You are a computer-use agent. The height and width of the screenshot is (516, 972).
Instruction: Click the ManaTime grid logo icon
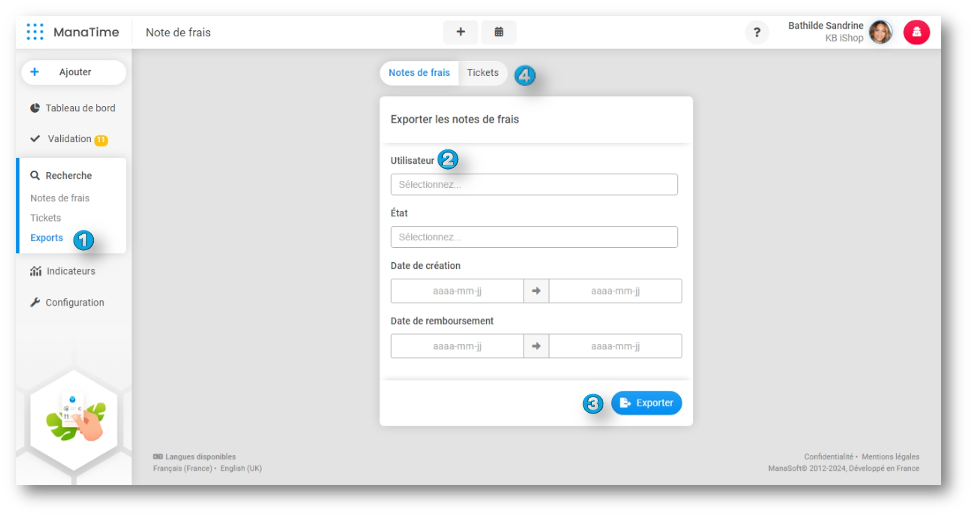coord(35,32)
